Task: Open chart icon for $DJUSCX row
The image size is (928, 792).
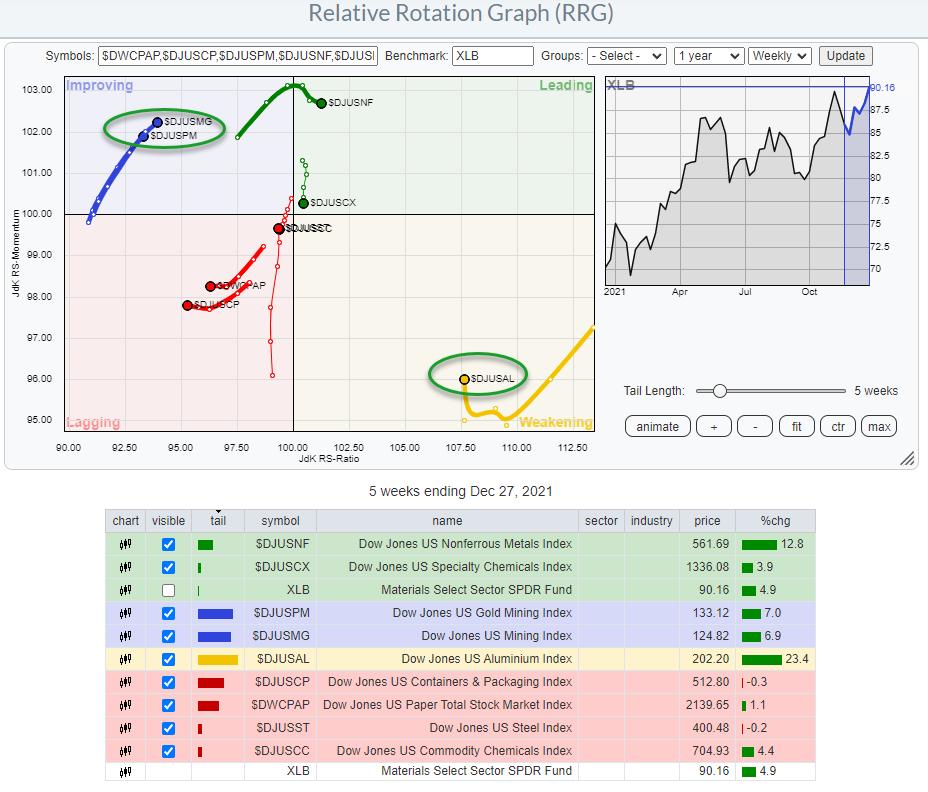Action: coord(126,567)
